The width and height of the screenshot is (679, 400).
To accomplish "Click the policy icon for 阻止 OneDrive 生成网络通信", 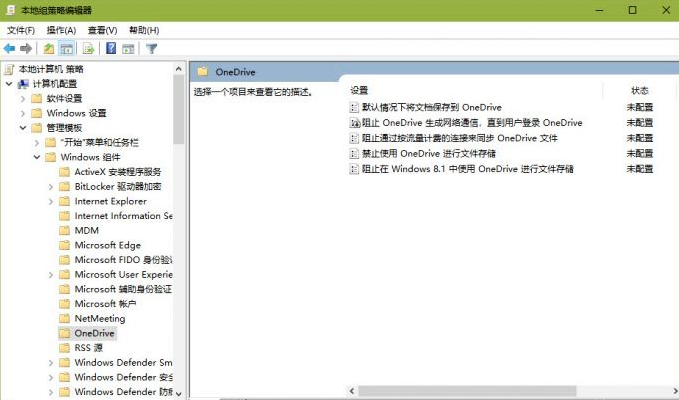I will click(x=354, y=123).
